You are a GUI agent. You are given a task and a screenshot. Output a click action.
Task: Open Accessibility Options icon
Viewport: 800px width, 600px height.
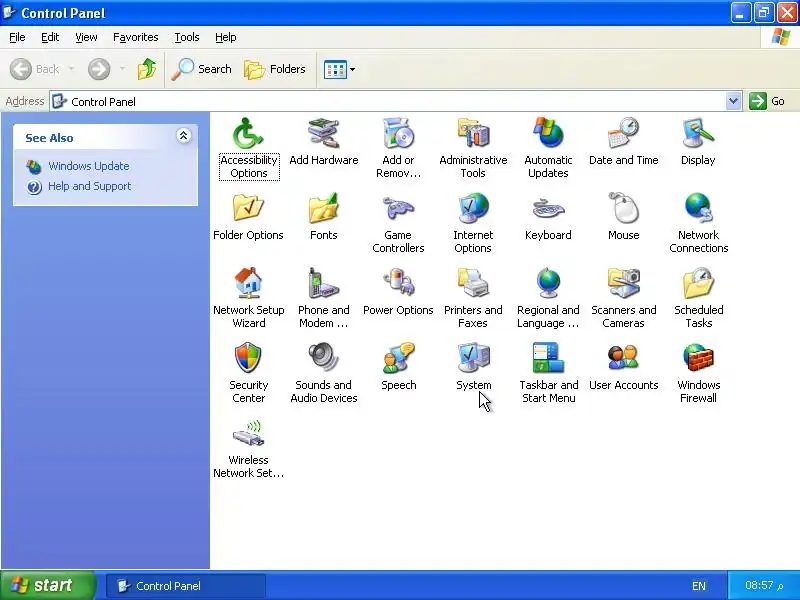[x=248, y=133]
